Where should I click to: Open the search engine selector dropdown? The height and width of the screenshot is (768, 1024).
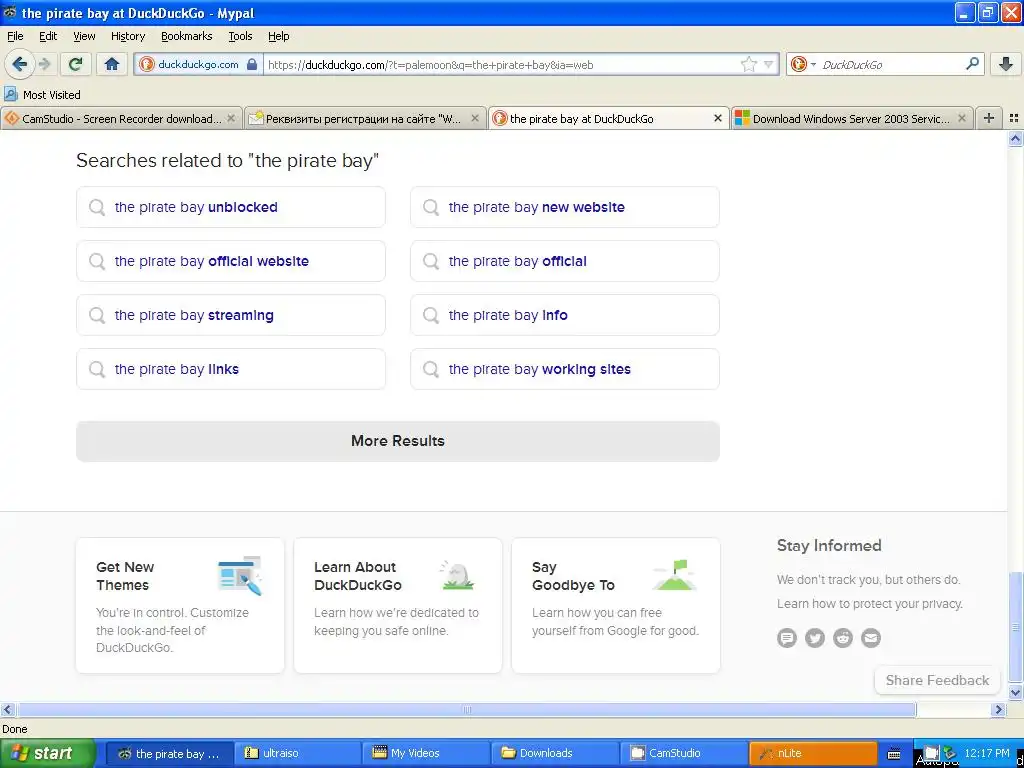(803, 64)
